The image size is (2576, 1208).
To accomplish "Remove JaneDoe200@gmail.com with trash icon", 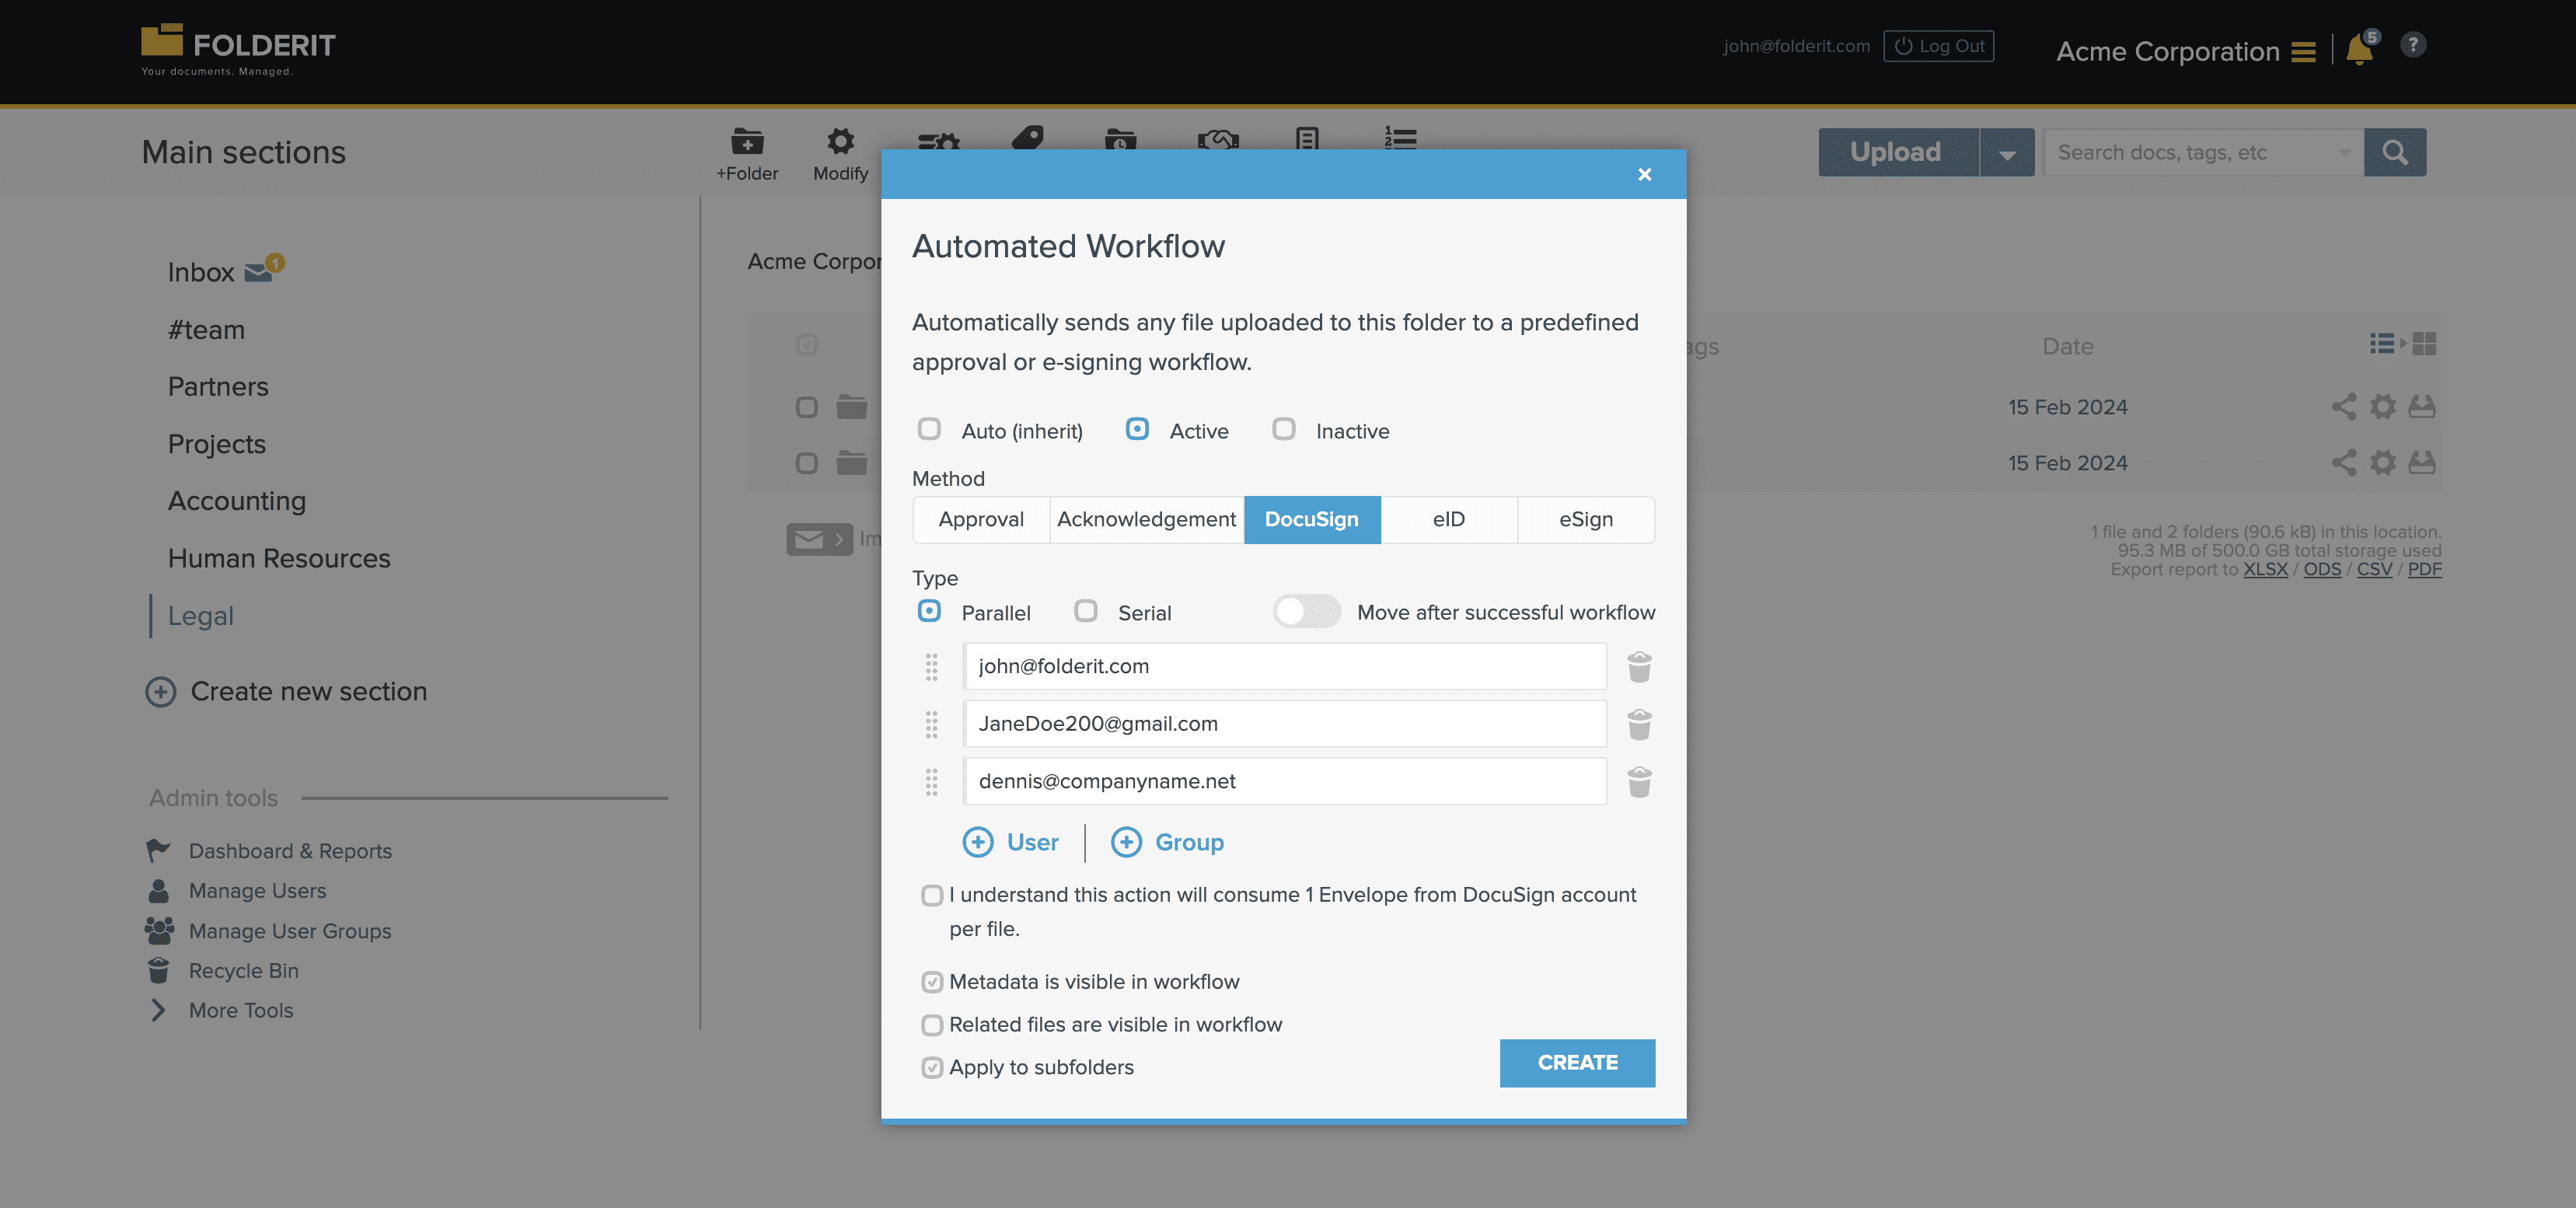I will (1639, 724).
